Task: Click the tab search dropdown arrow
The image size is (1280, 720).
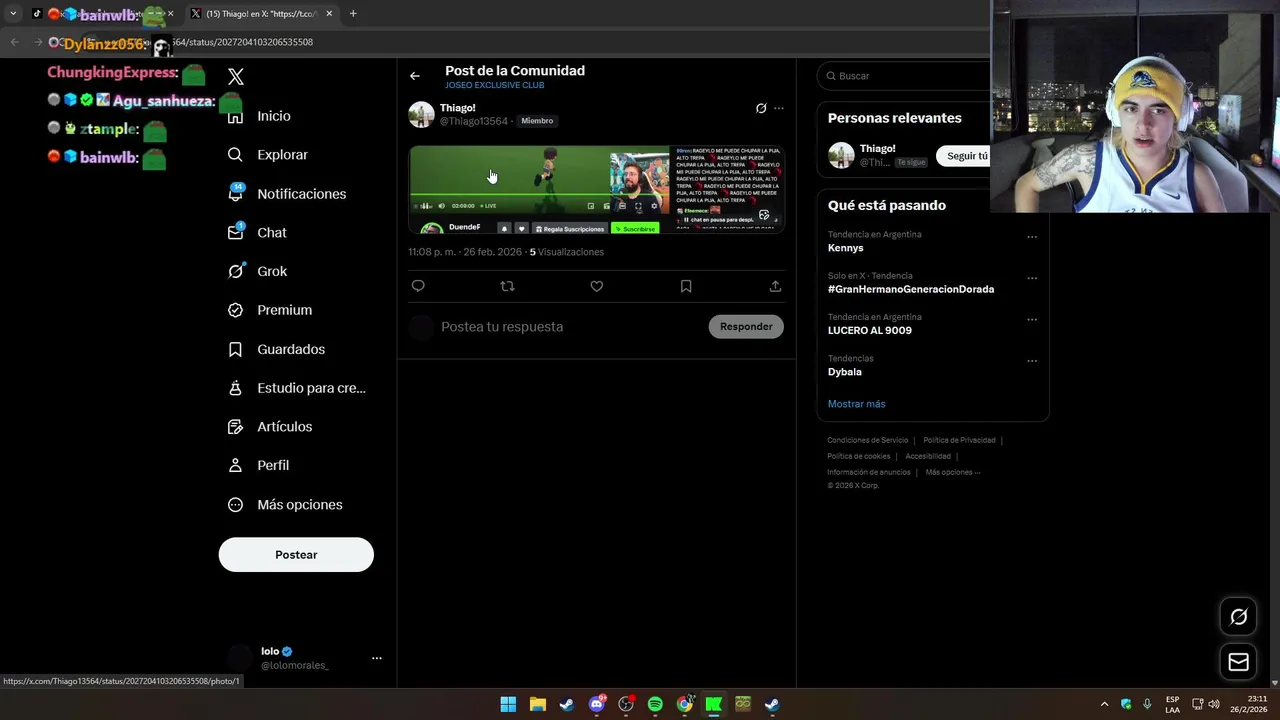Action: (x=13, y=14)
